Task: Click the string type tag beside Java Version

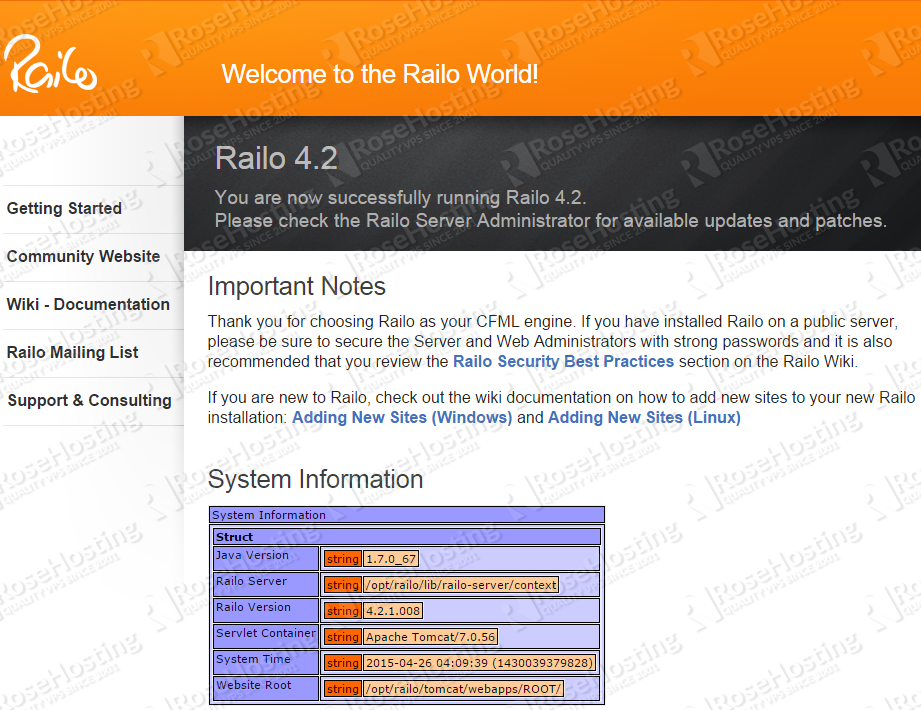Action: pyautogui.click(x=343, y=559)
